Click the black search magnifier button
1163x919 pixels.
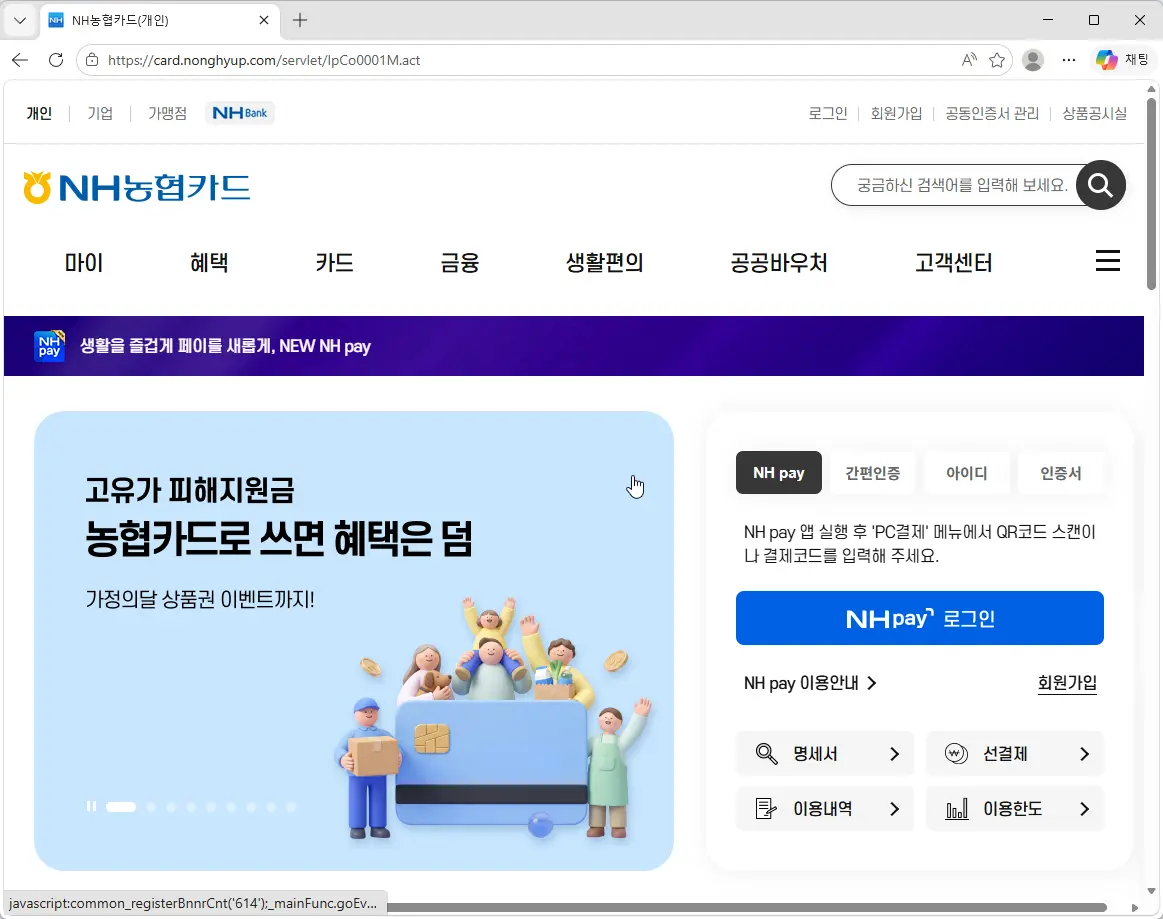point(1101,185)
